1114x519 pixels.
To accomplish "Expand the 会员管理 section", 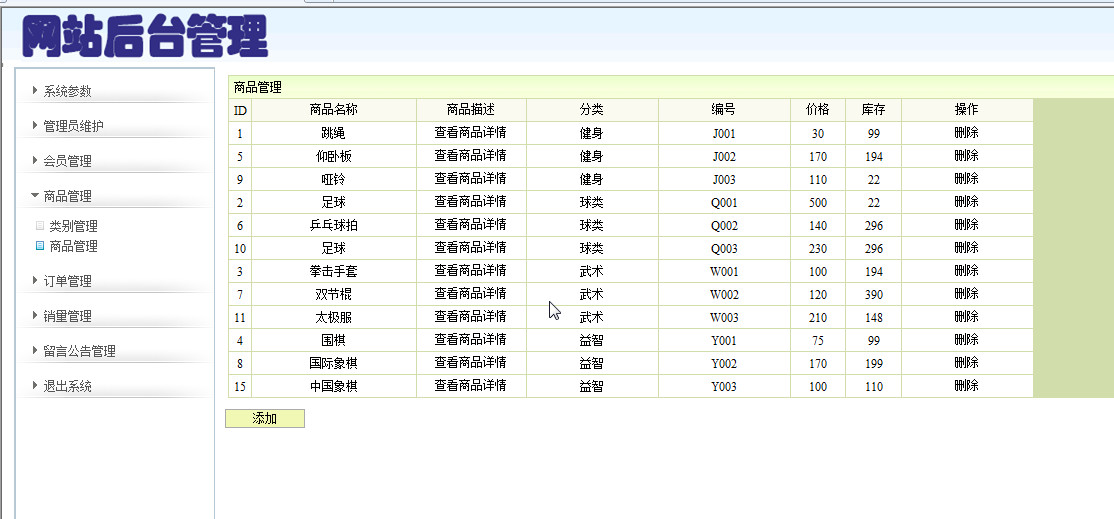I will point(62,161).
